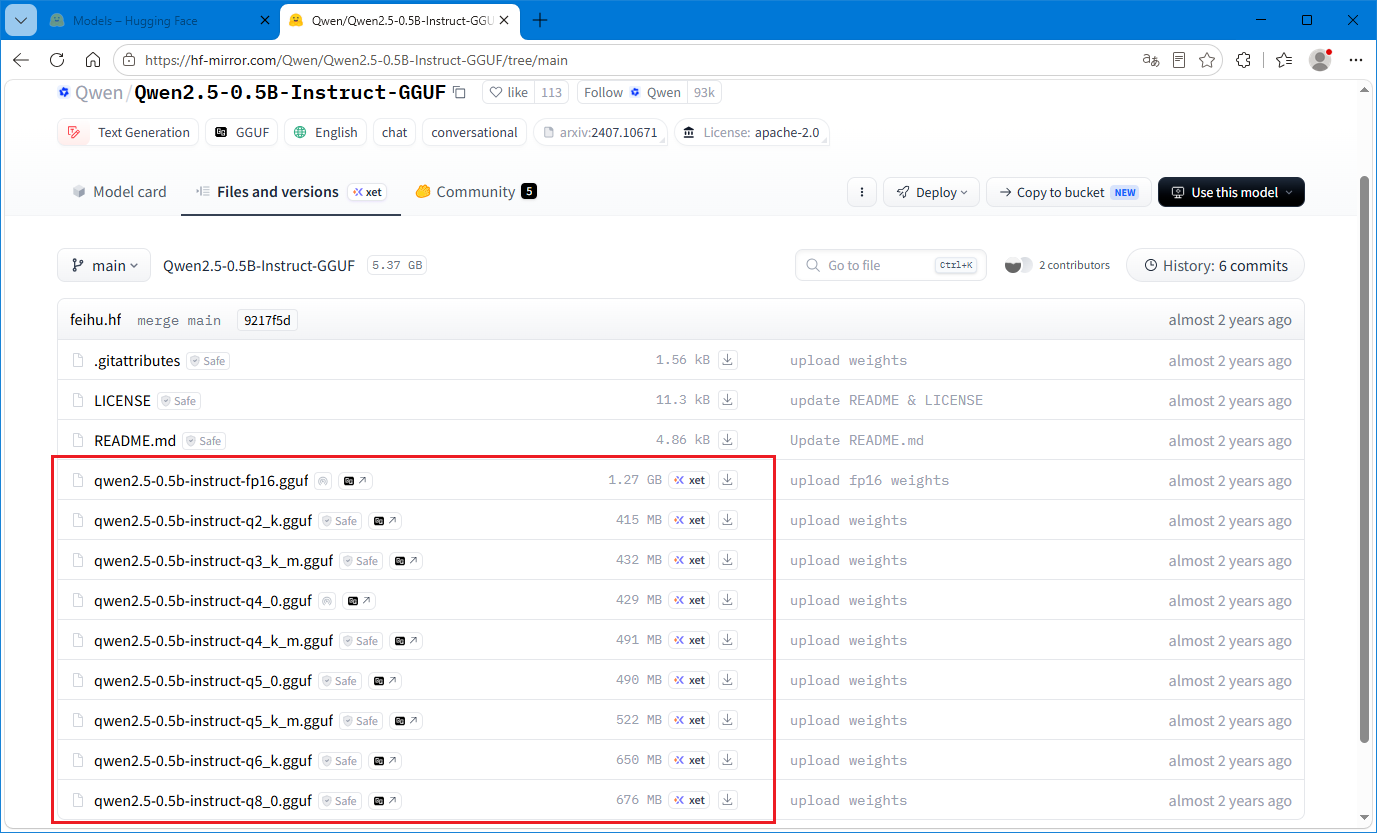Open the arxiv:2407.10671 tag
Screen dimensions: 1377x833
coord(600,132)
